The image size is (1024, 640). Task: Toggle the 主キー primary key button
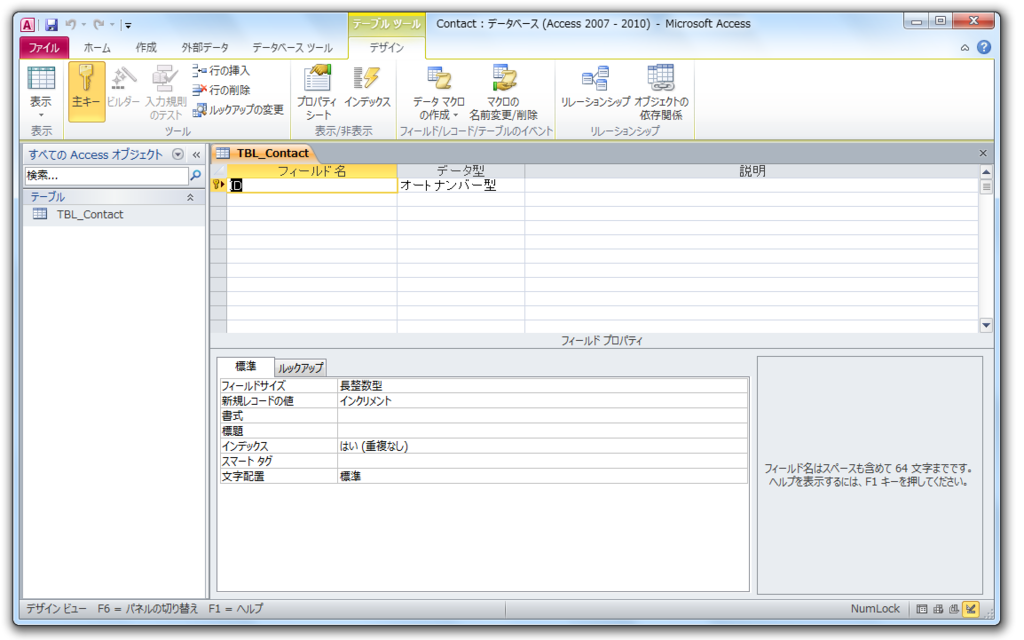click(86, 91)
